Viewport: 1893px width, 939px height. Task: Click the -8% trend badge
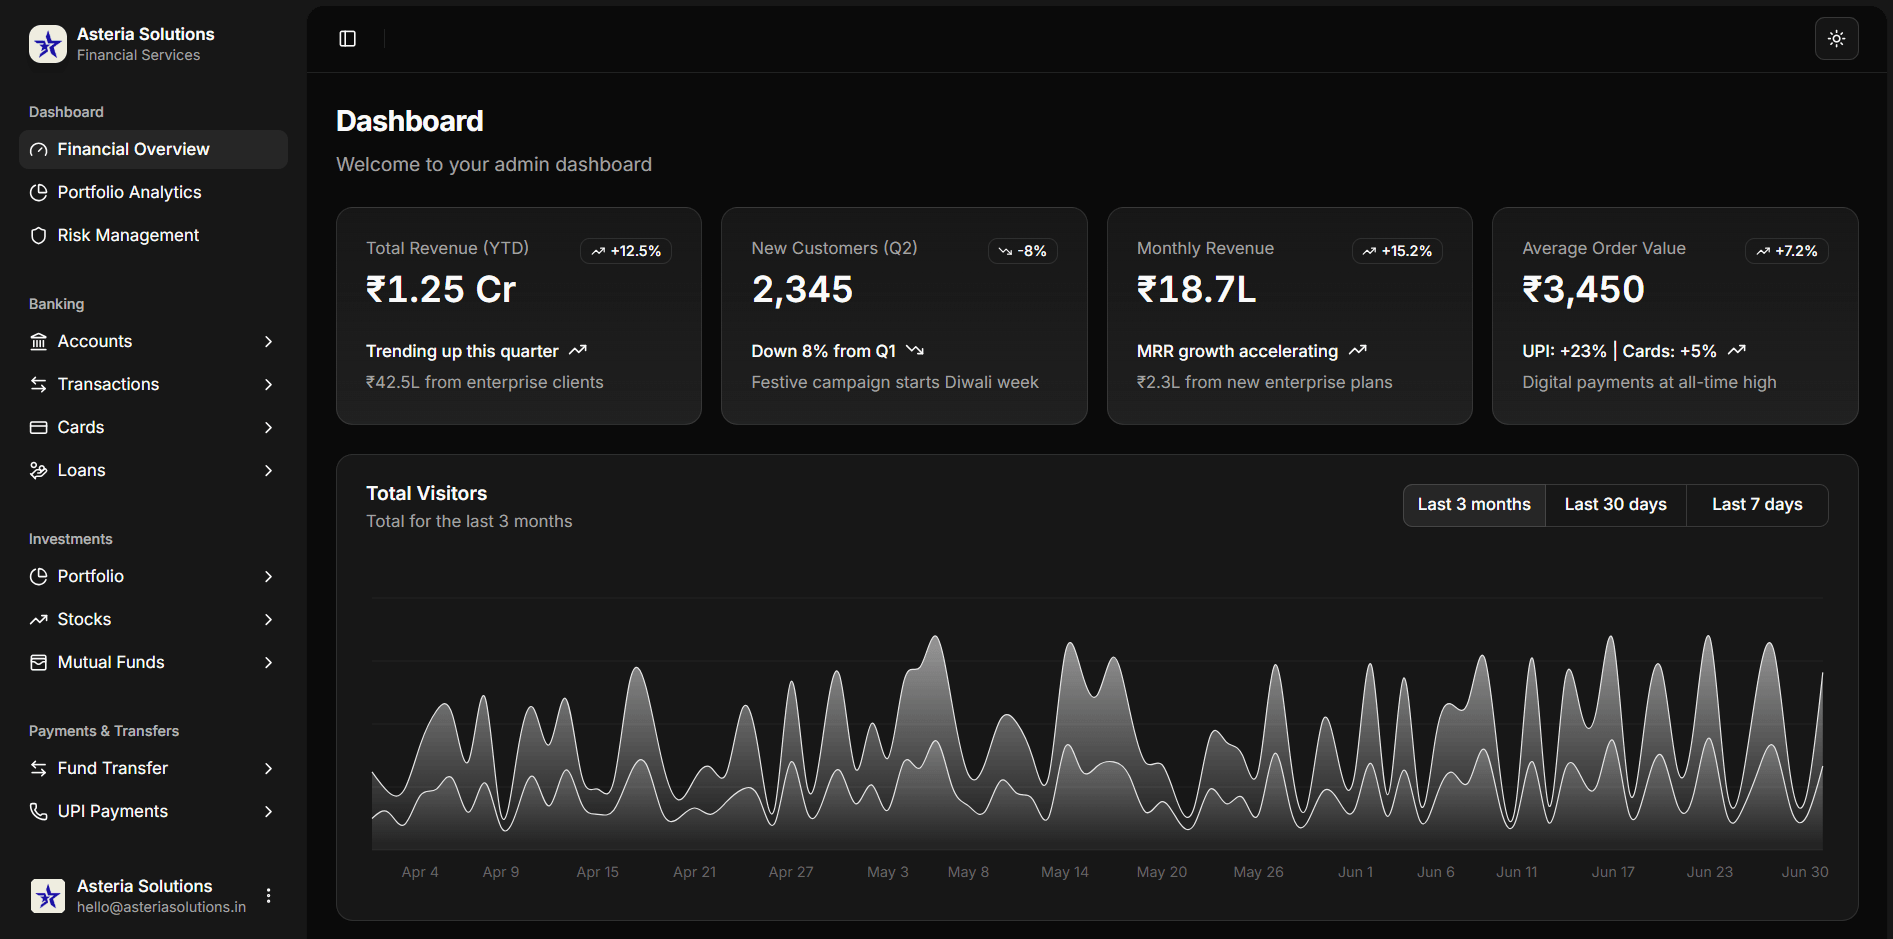[1023, 251]
